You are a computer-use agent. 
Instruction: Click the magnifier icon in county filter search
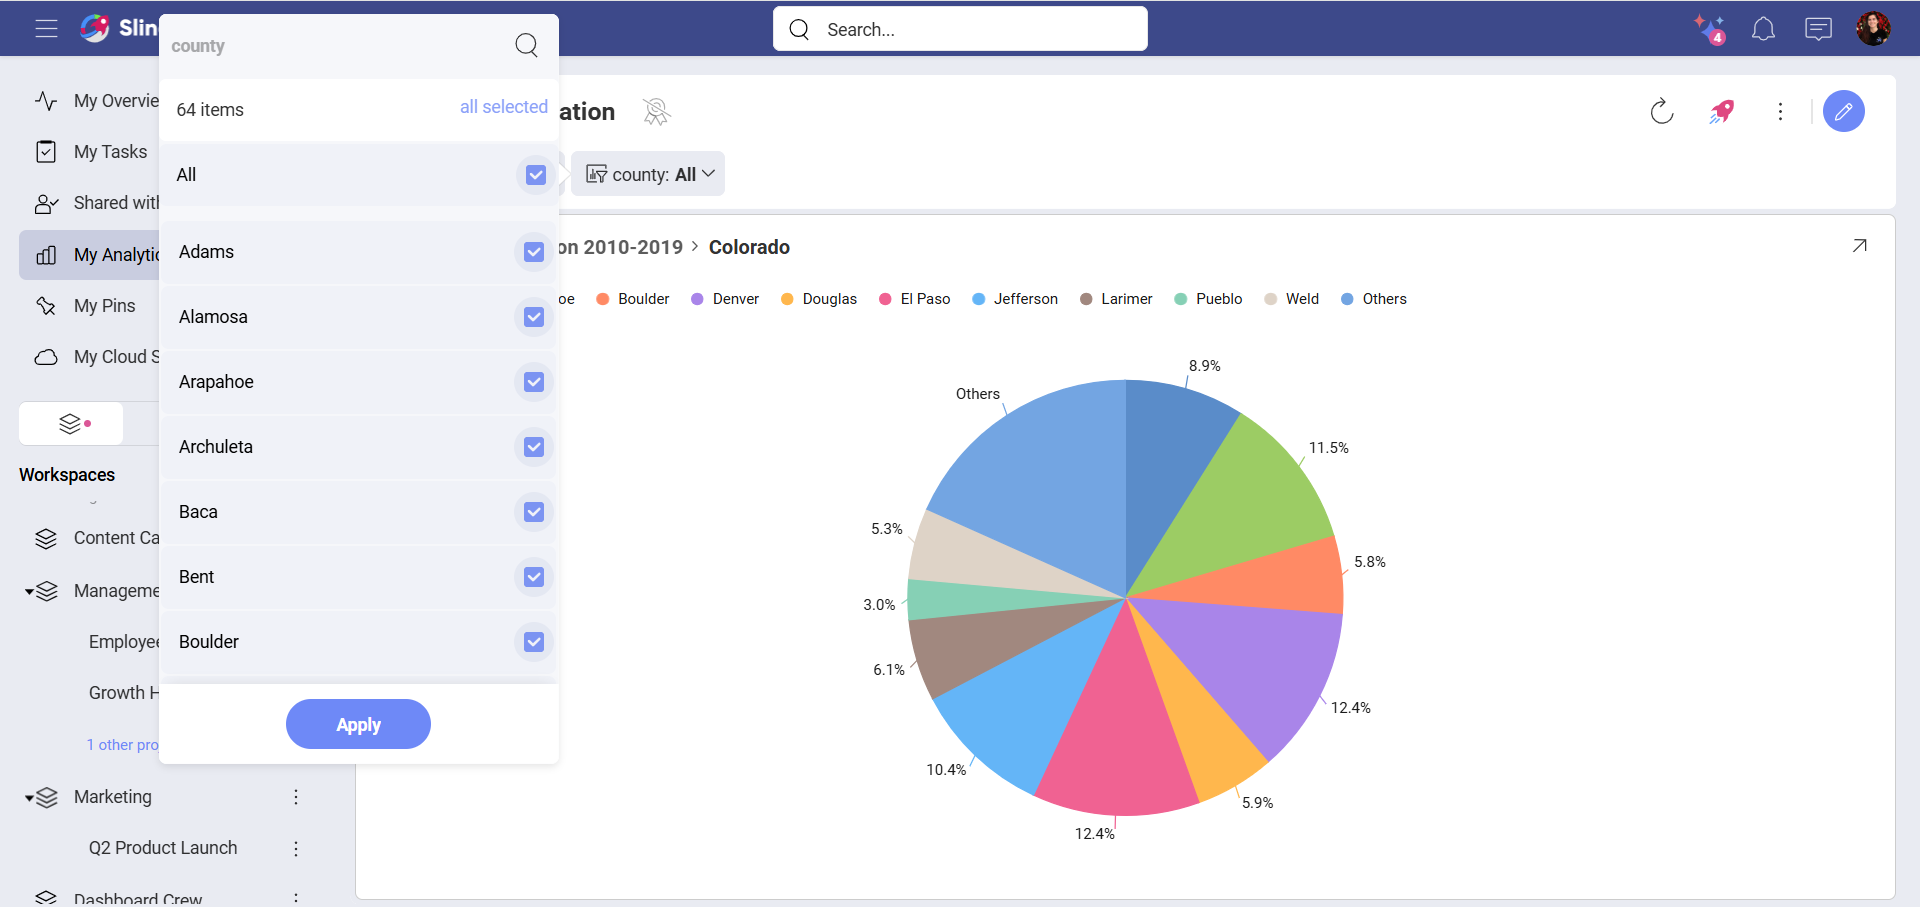526,45
